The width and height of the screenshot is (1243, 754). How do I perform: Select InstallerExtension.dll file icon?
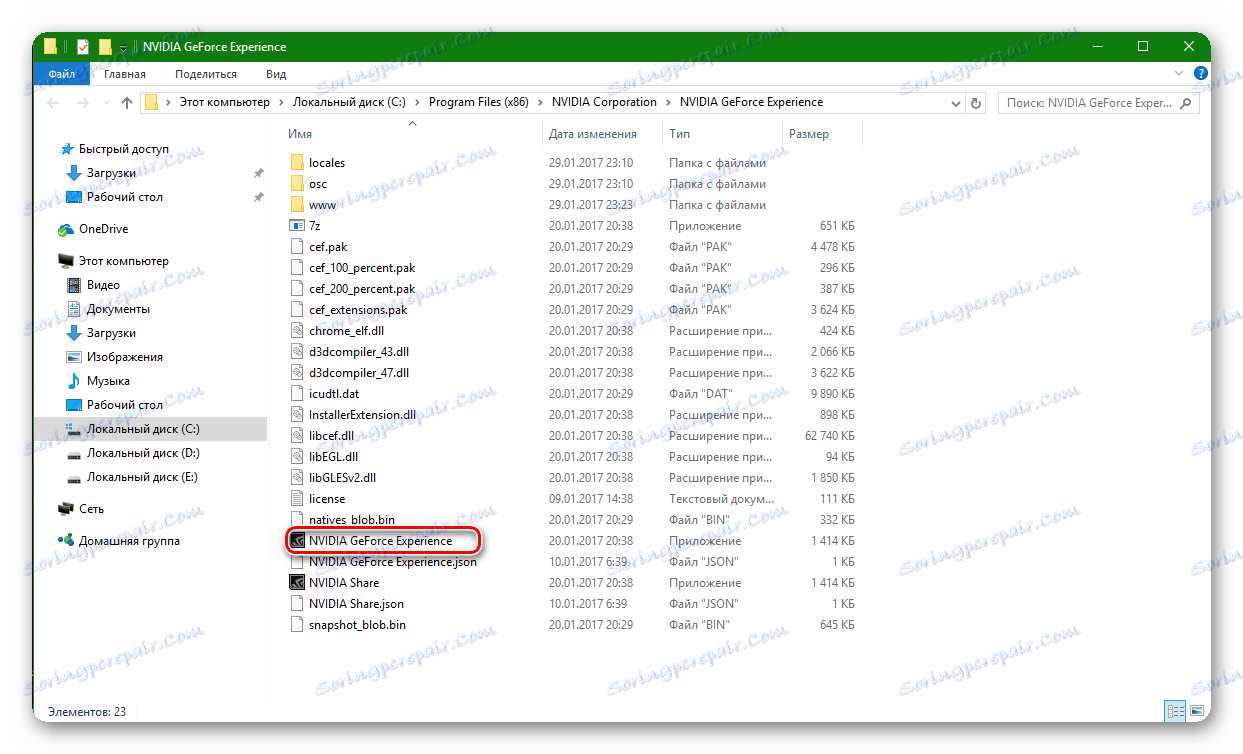[296, 415]
